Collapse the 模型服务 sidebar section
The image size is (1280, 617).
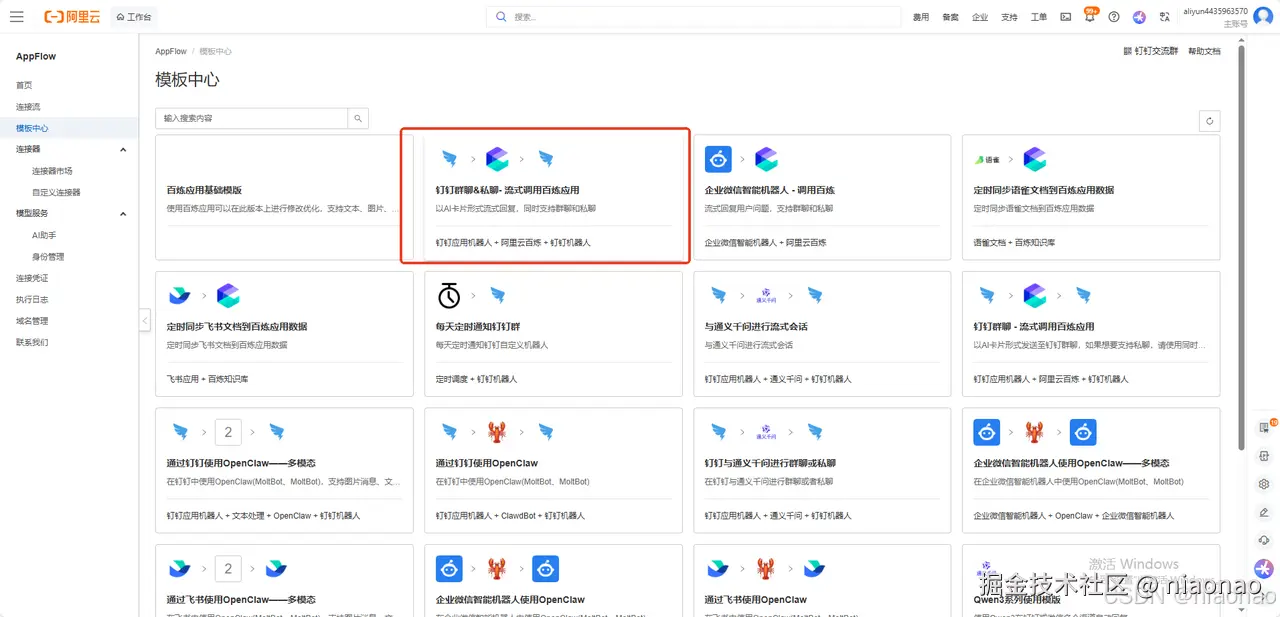pos(122,213)
